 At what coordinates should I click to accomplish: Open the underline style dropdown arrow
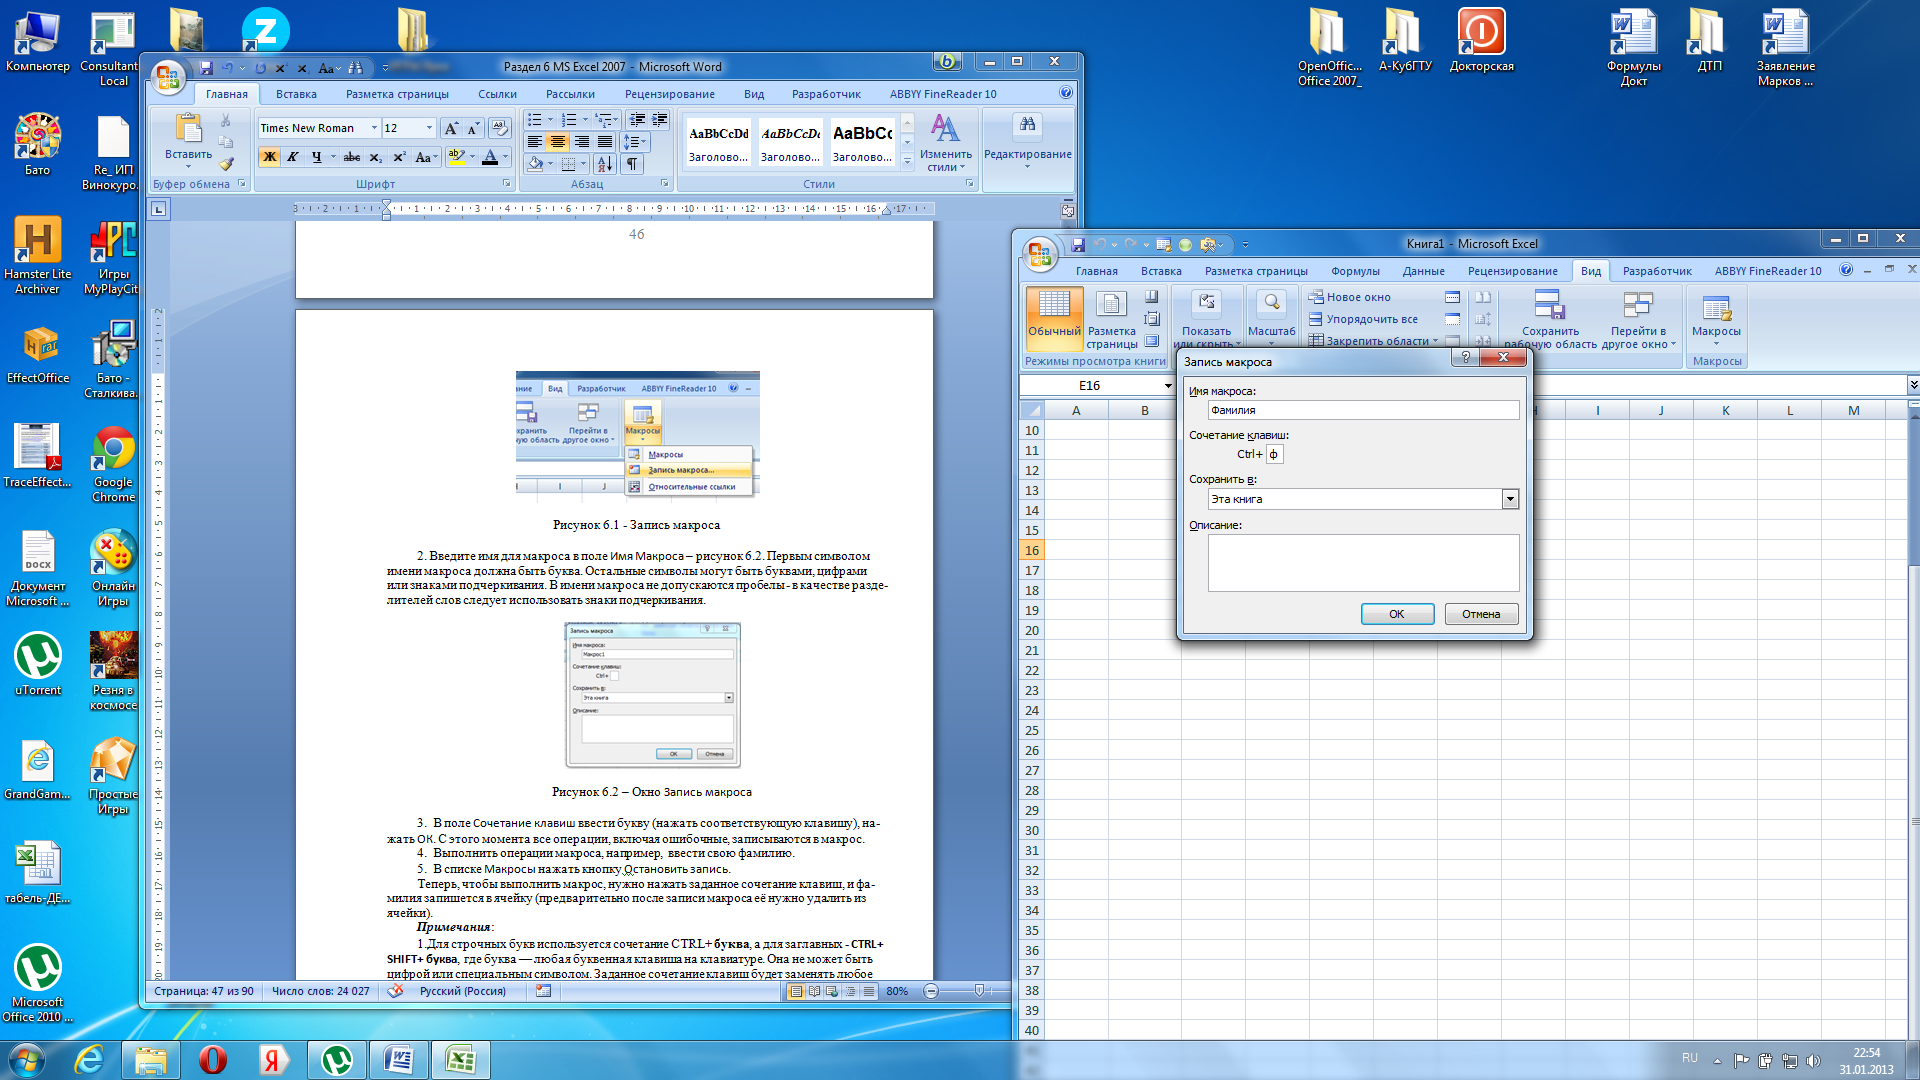coord(333,157)
